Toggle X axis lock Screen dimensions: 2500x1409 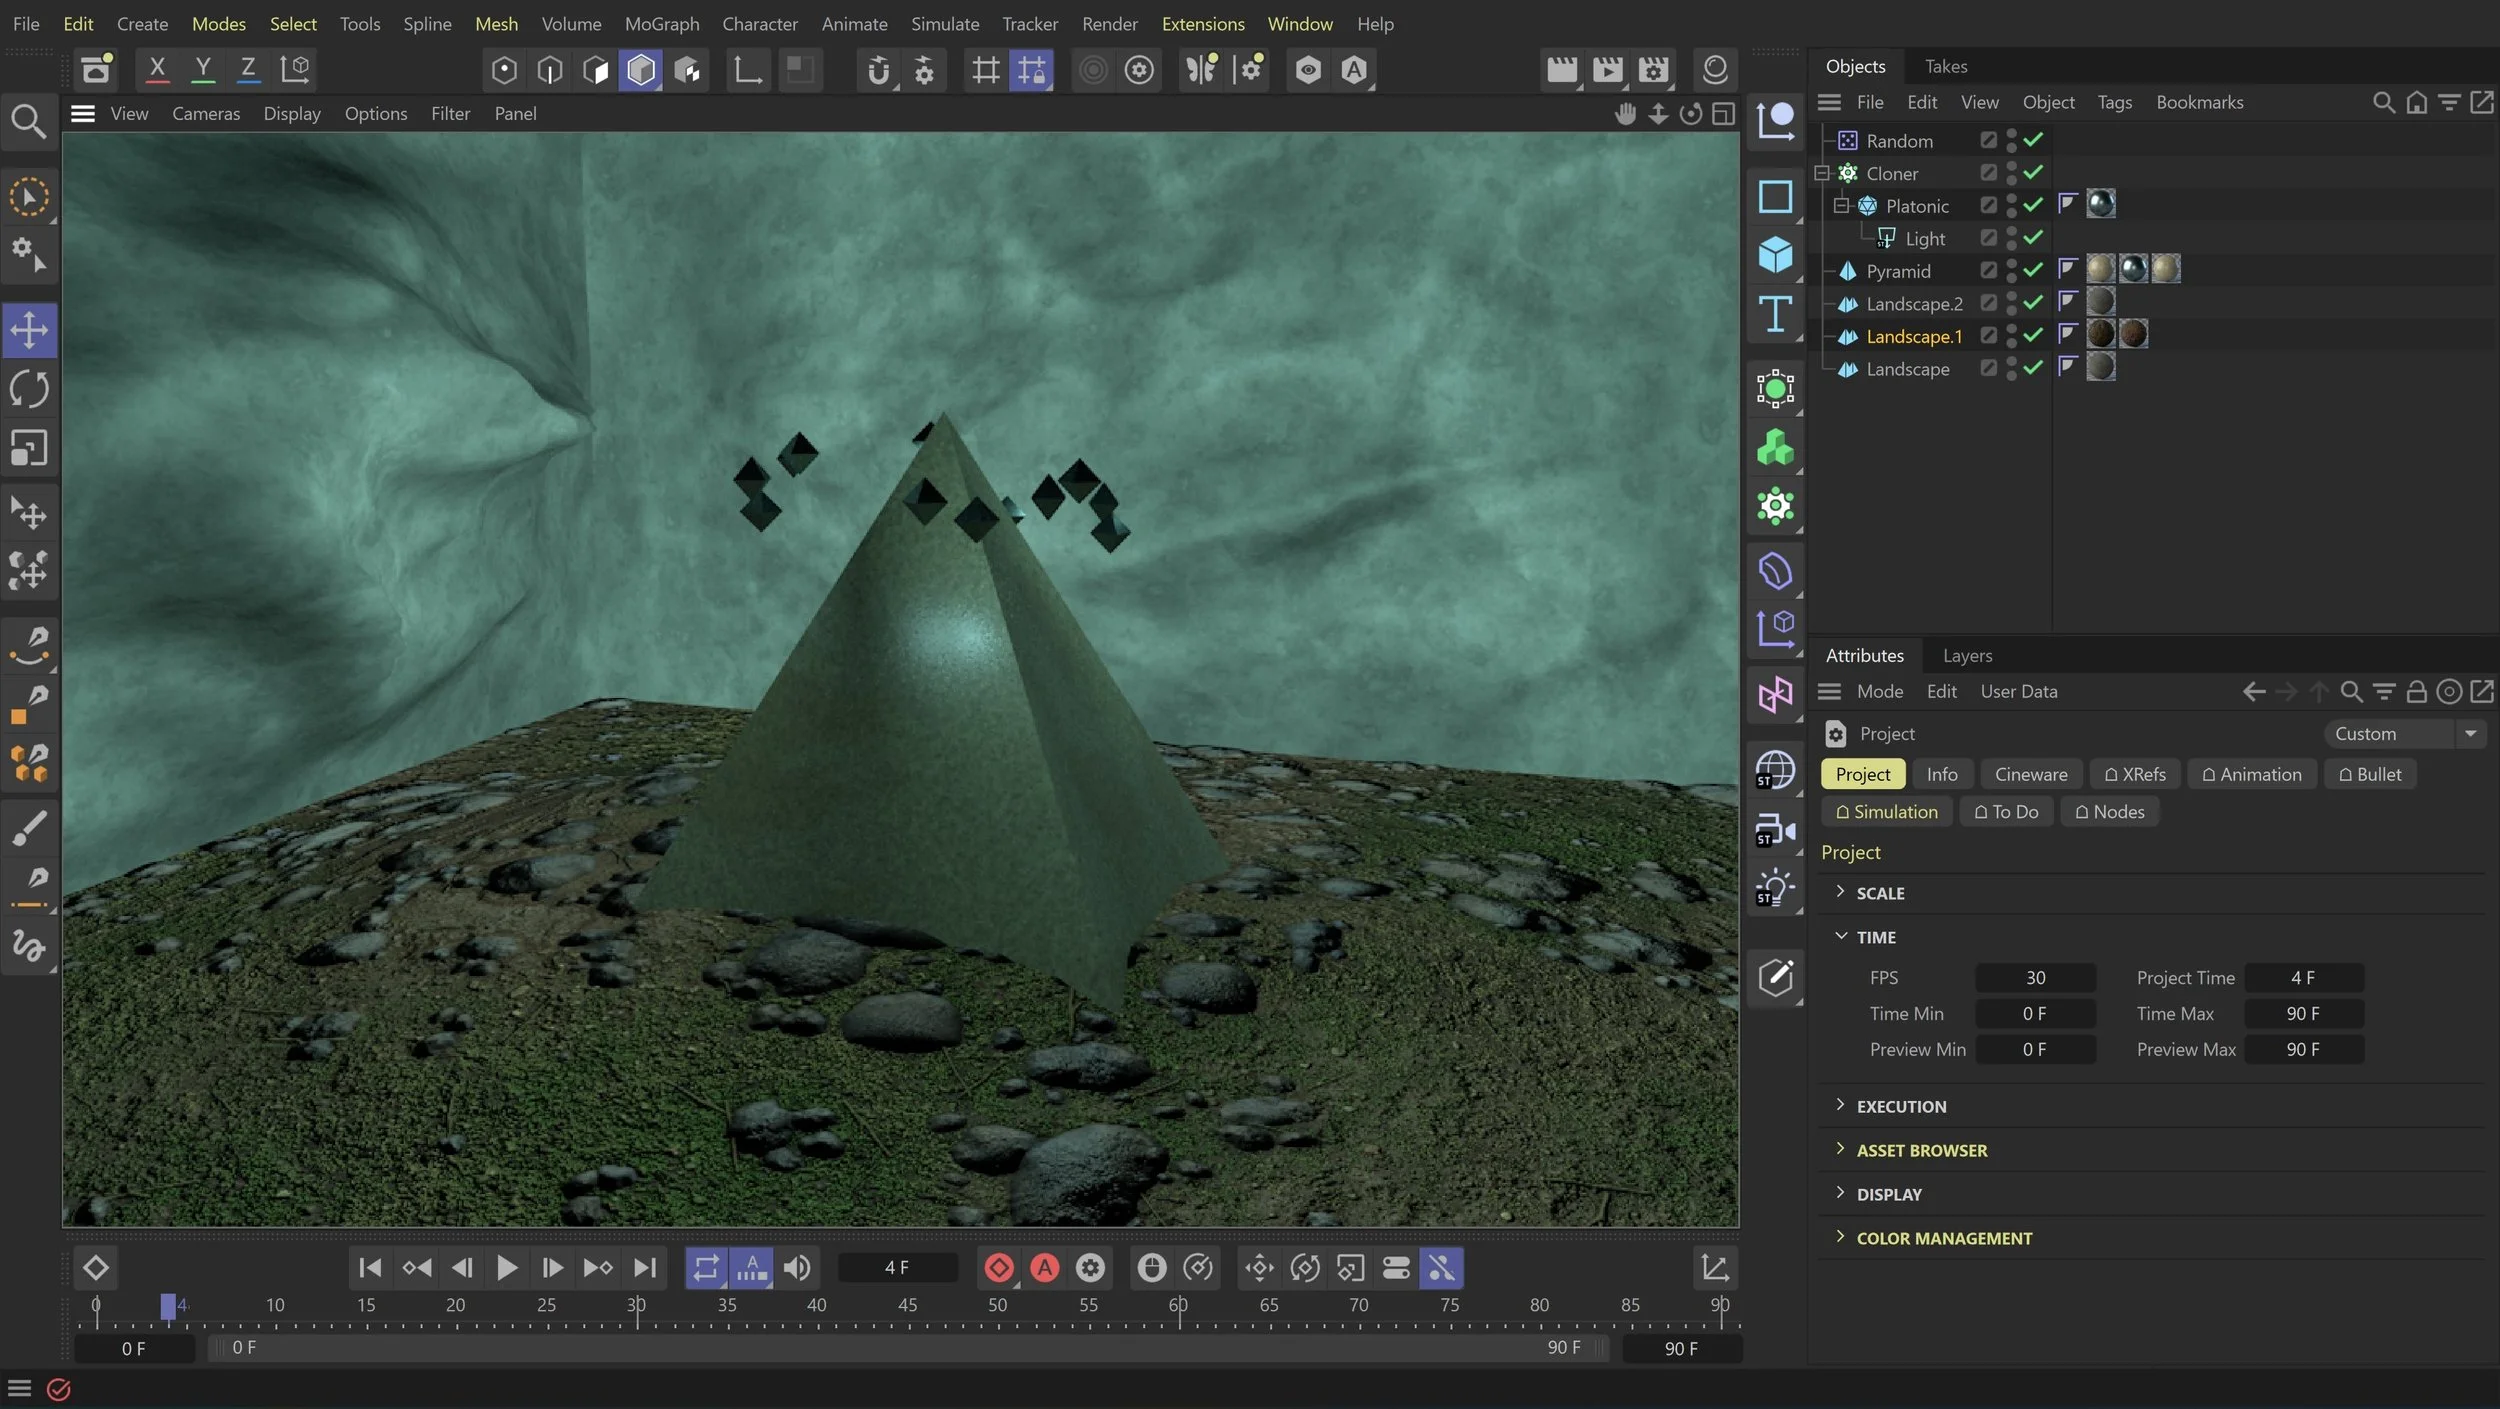(157, 69)
